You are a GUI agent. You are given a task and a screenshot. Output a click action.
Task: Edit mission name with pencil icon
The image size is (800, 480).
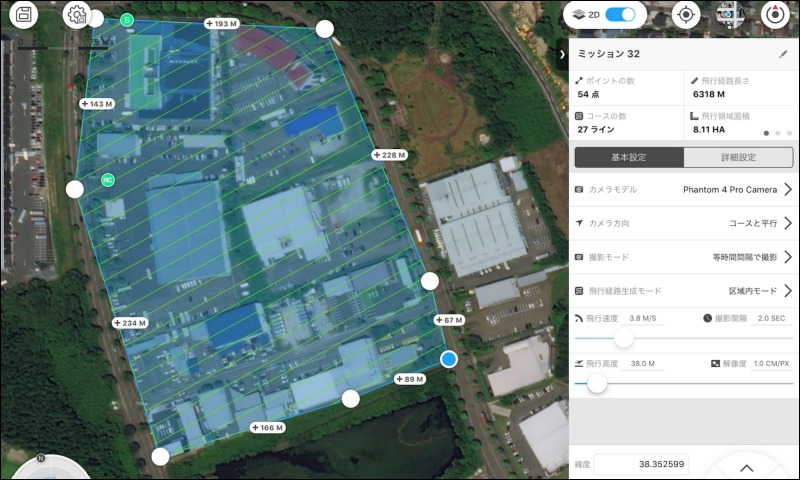pos(783,54)
